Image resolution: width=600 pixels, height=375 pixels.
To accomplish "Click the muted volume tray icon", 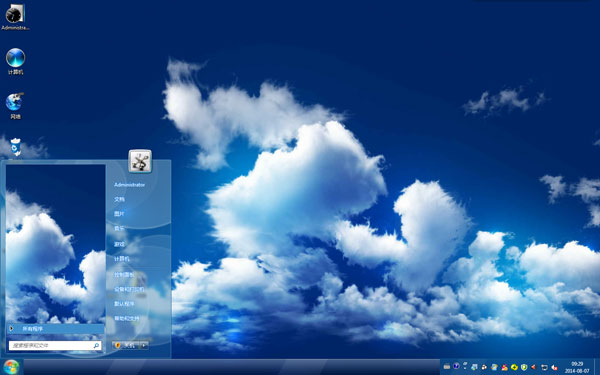I will click(554, 367).
